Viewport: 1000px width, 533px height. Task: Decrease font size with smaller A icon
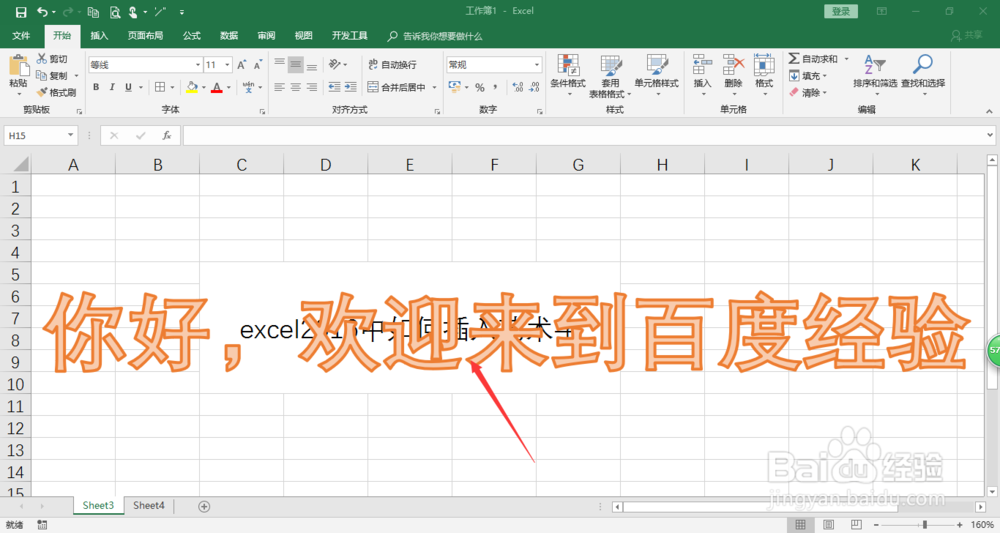click(x=258, y=65)
